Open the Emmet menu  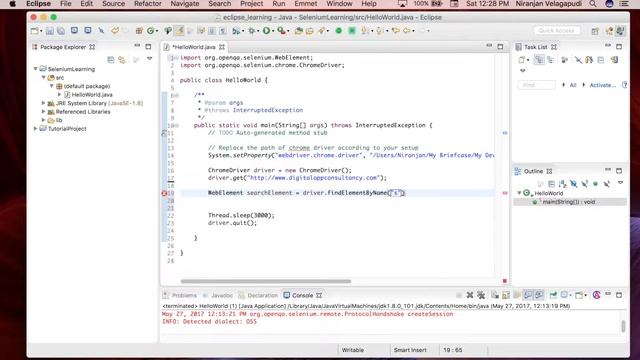tap(306, 4)
